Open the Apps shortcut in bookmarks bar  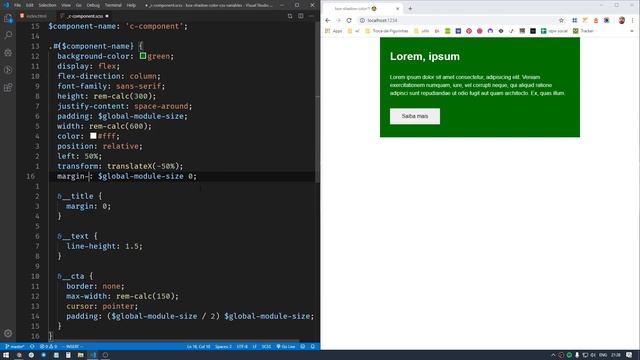(334, 31)
